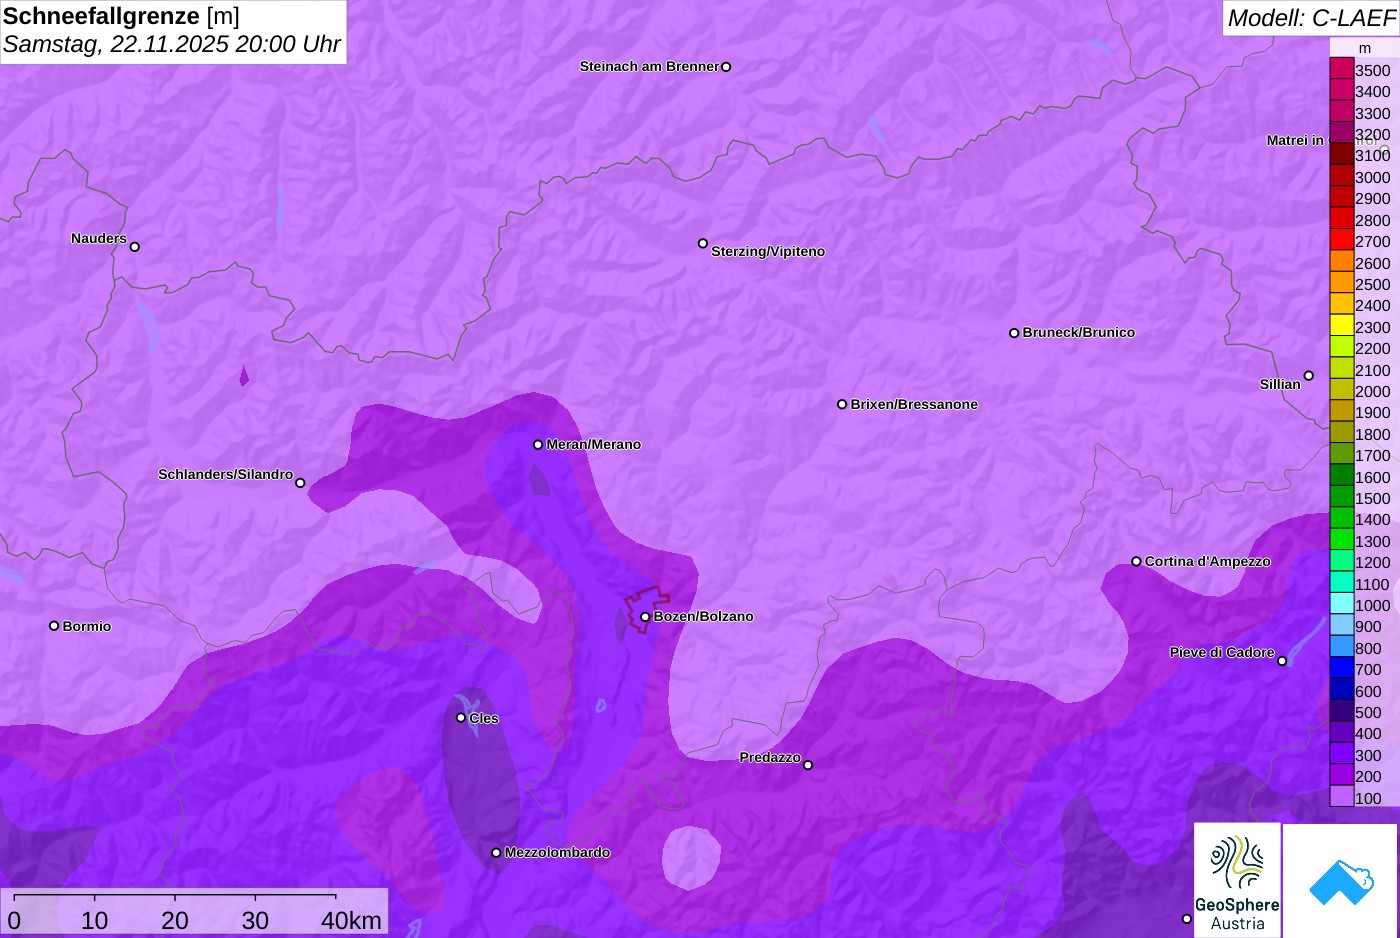Click the 1500 m green legend swatch
The image size is (1400, 938).
click(x=1341, y=497)
